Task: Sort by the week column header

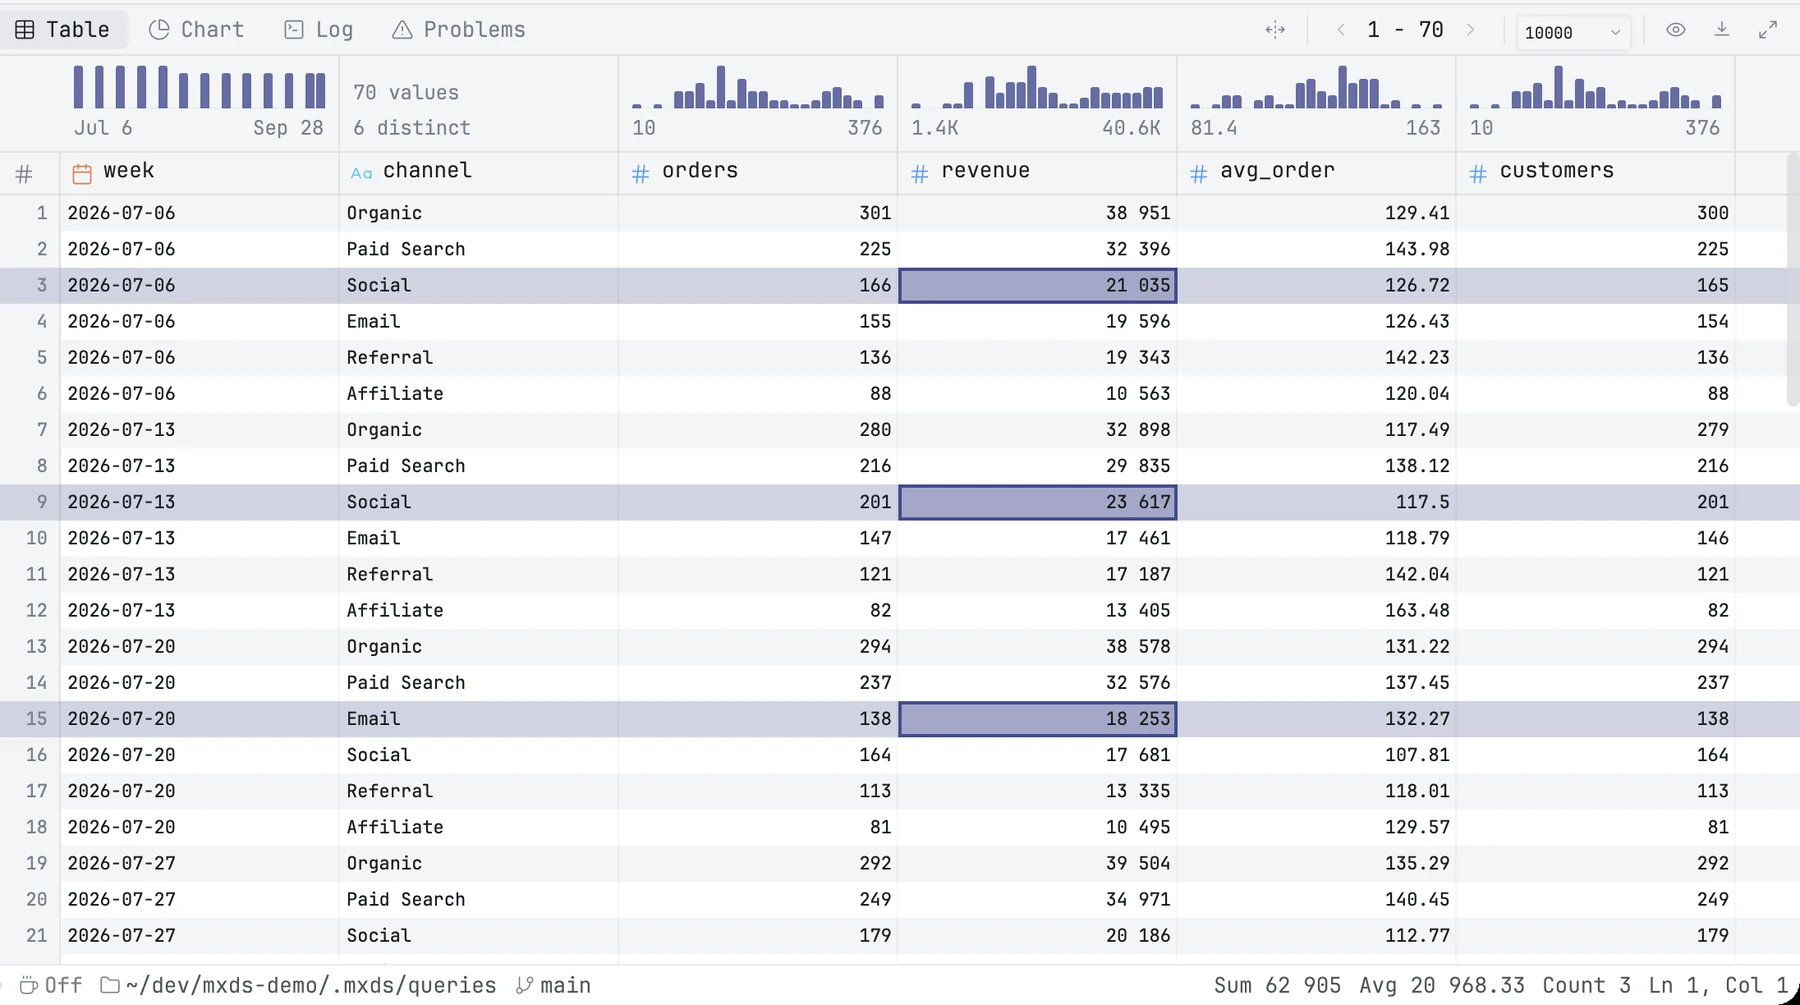Action: [200, 172]
